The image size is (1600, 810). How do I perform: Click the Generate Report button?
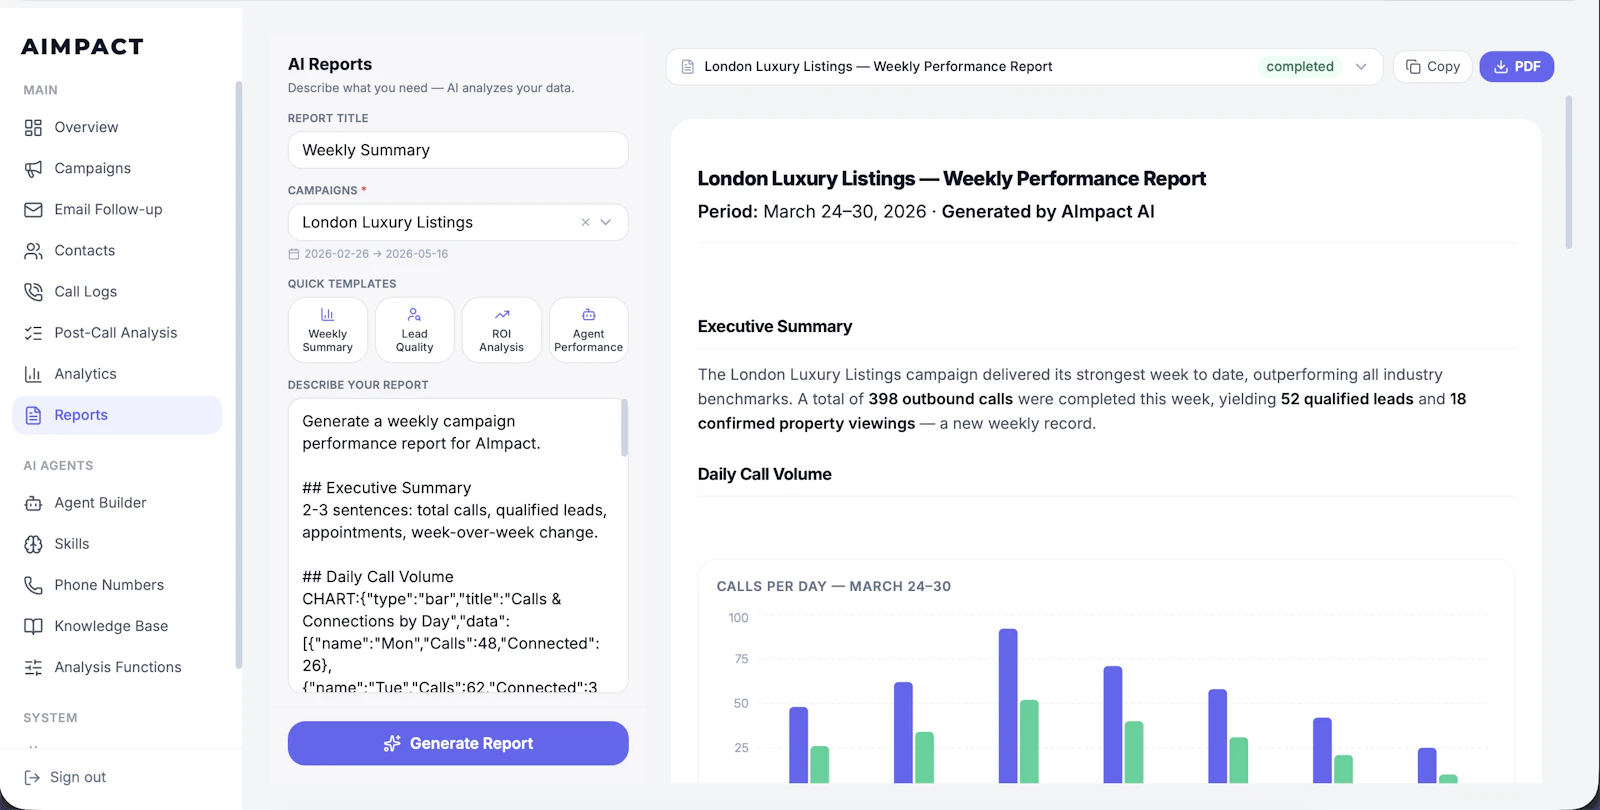coord(458,744)
